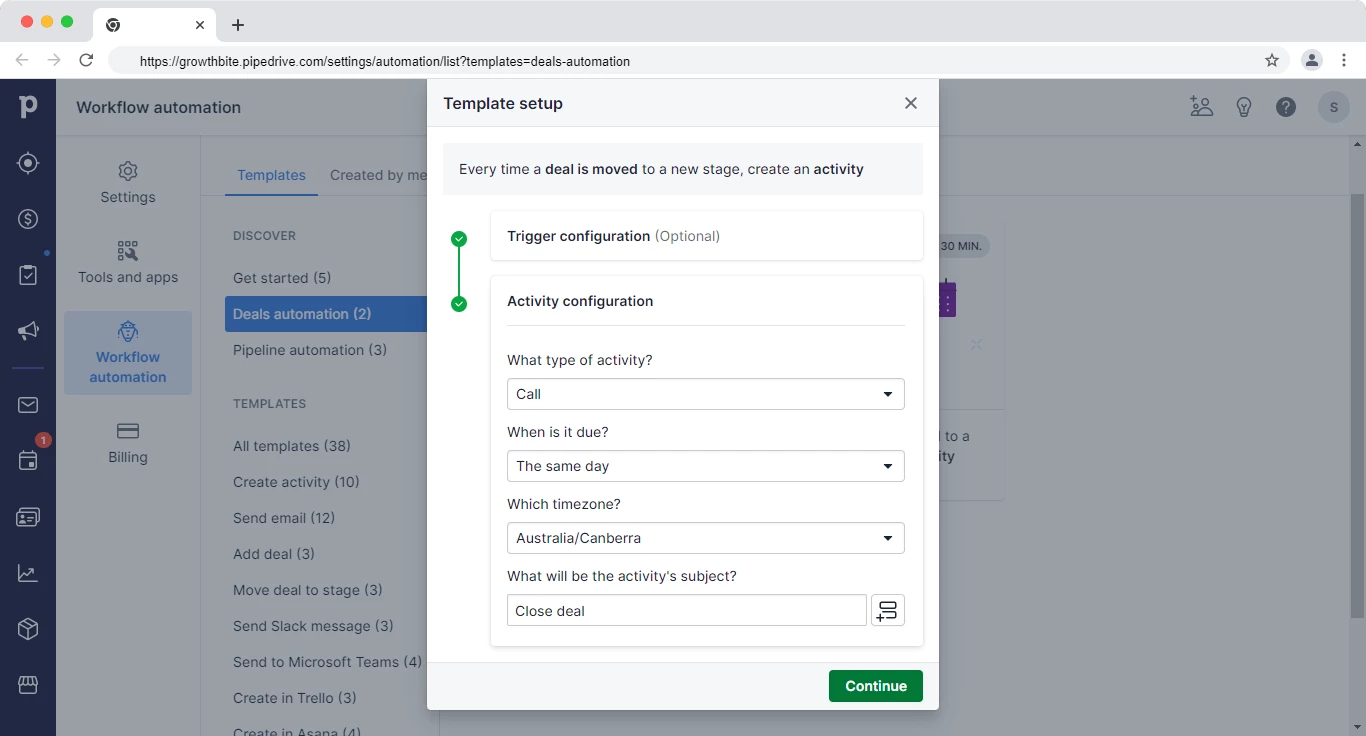Open Marketplace store icon in sidebar
Screen dimensions: 1366x736
tap(28, 685)
